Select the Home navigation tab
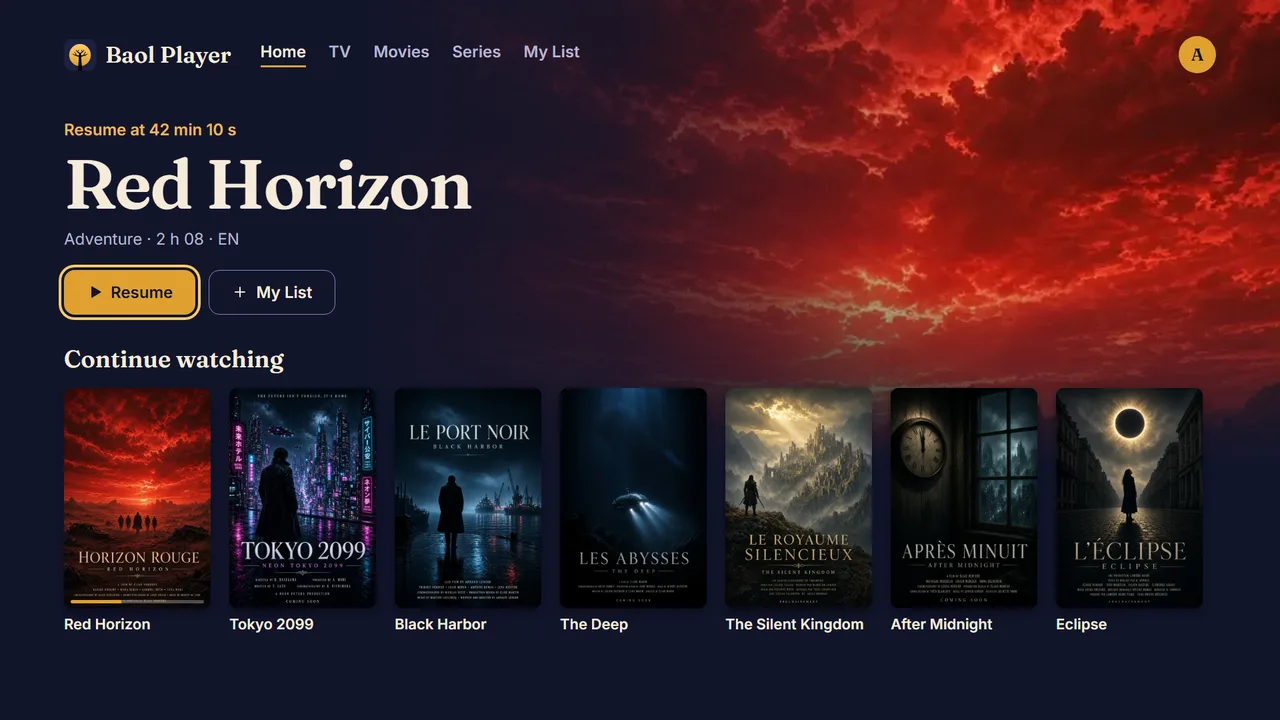The height and width of the screenshot is (720, 1280). pos(283,52)
